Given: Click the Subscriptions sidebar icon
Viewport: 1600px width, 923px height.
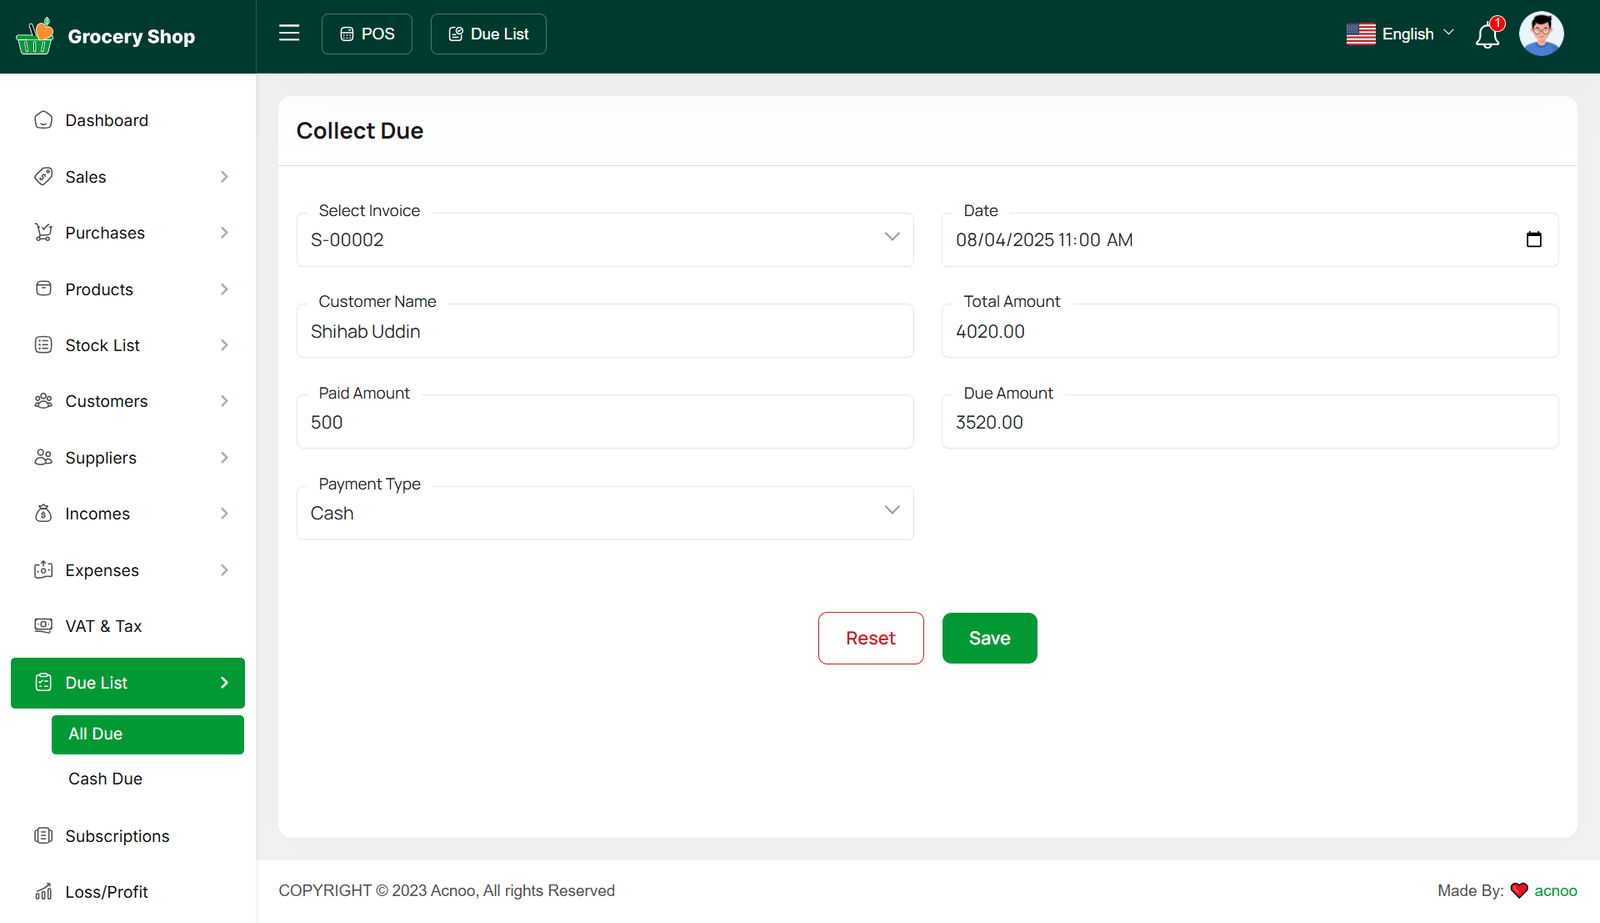Looking at the screenshot, I should click(43, 836).
